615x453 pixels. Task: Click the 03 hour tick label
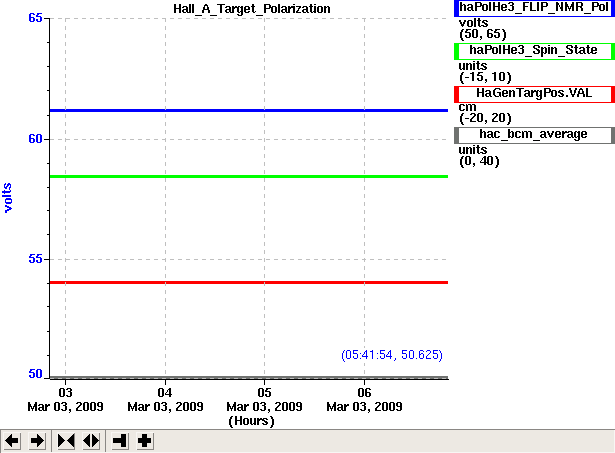click(x=65, y=393)
